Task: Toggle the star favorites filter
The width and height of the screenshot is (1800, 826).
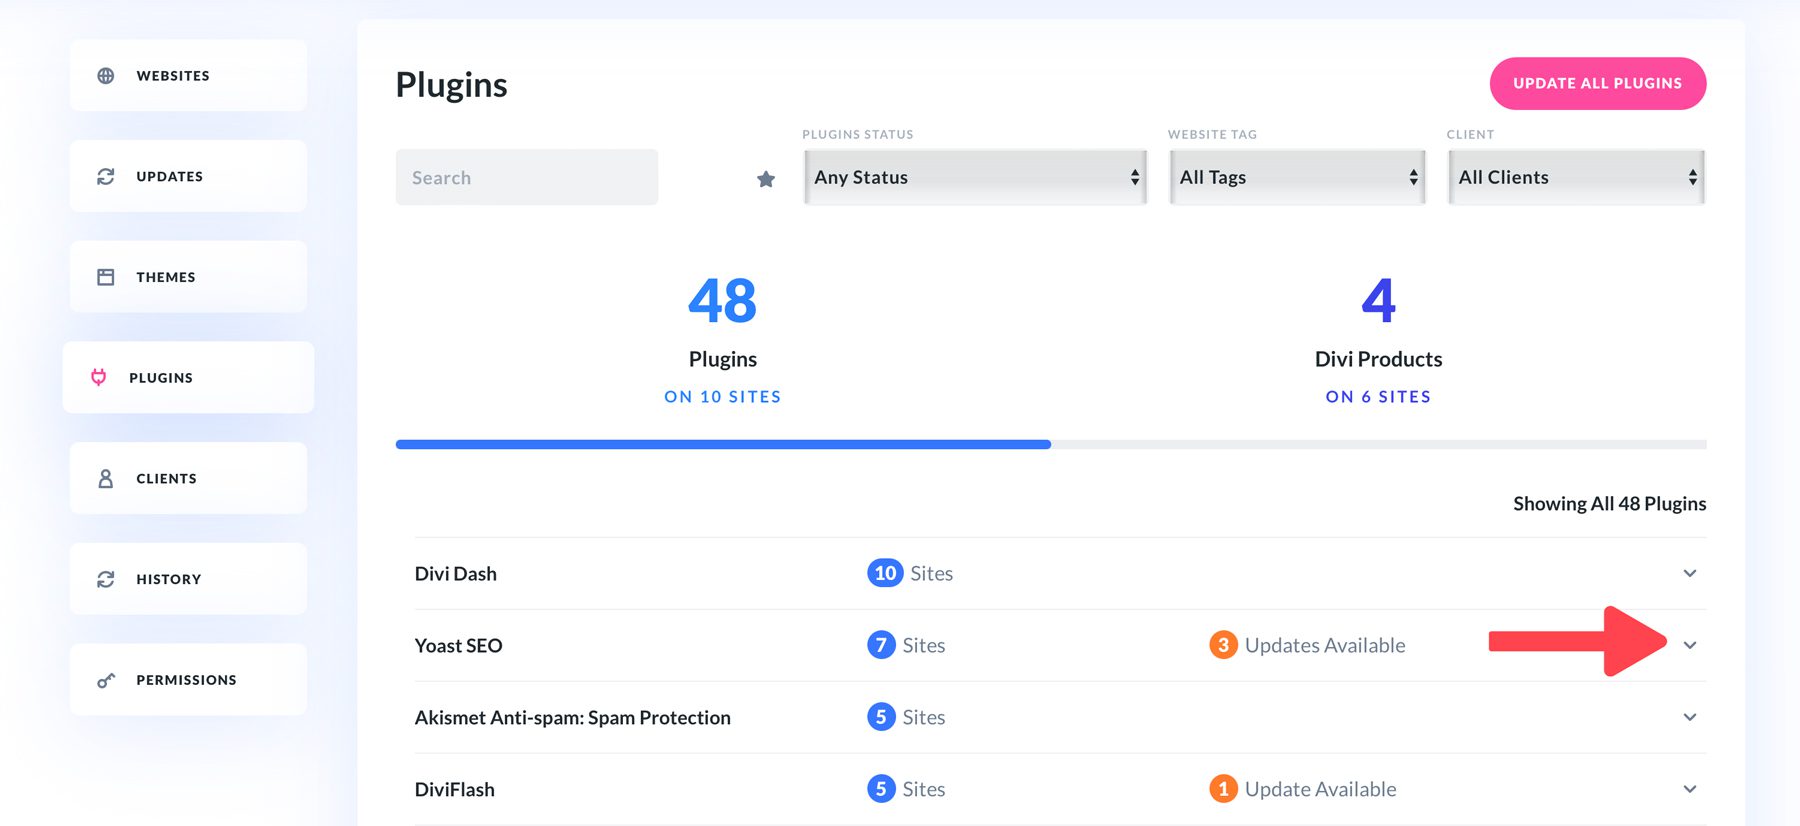Action: click(766, 179)
